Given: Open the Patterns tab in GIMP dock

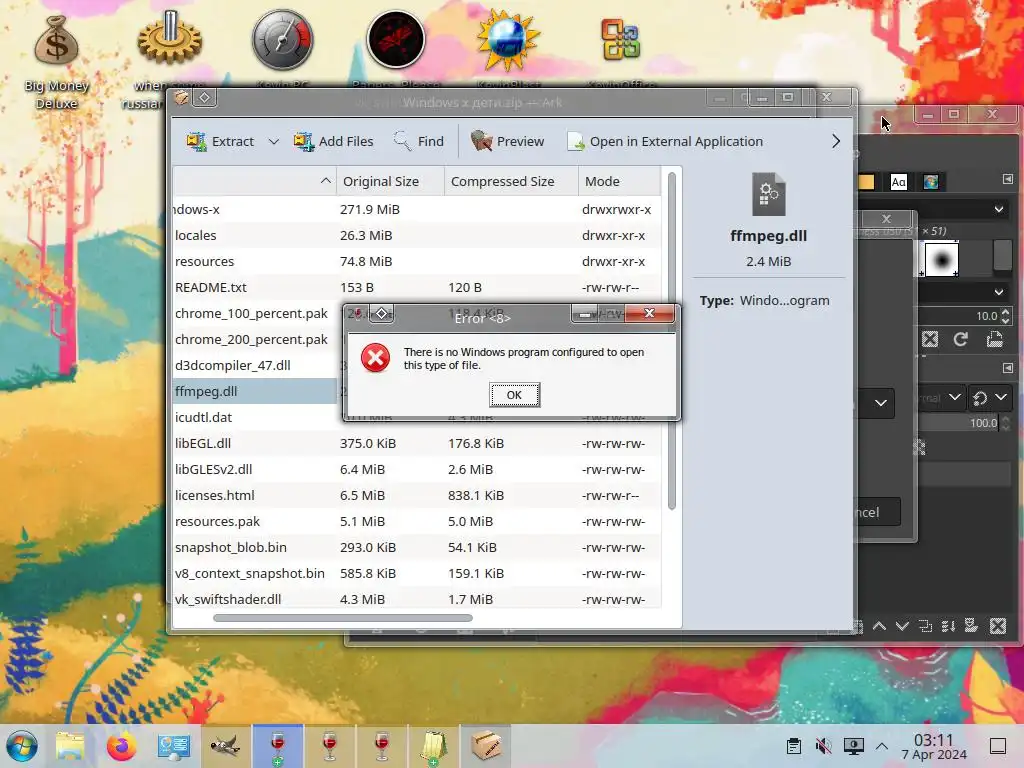Looking at the screenshot, I should click(x=866, y=182).
